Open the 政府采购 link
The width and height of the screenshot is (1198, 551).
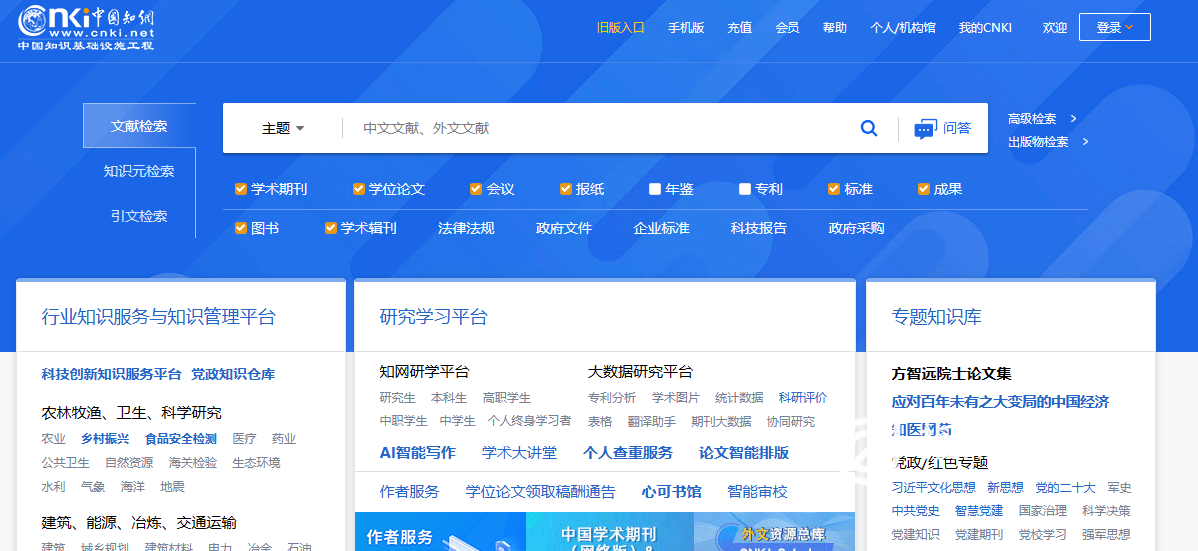pyautogui.click(x=856, y=228)
